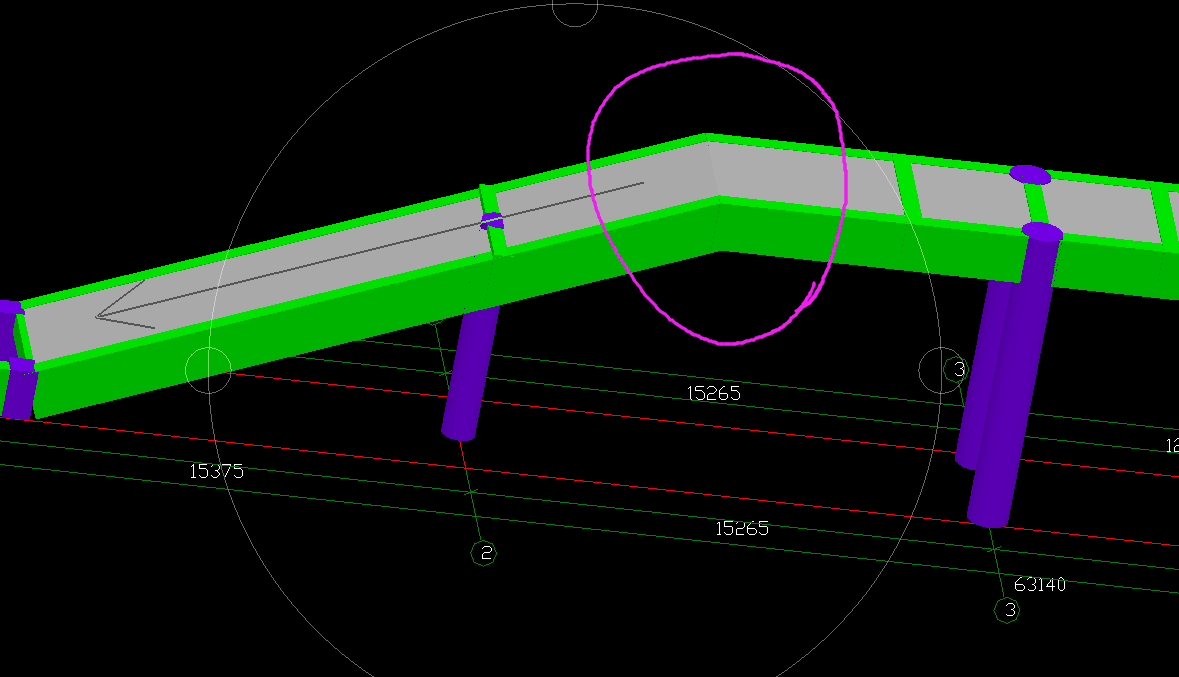Select the tall purple column above grid 3
The image size is (1179, 677).
pos(1014,375)
